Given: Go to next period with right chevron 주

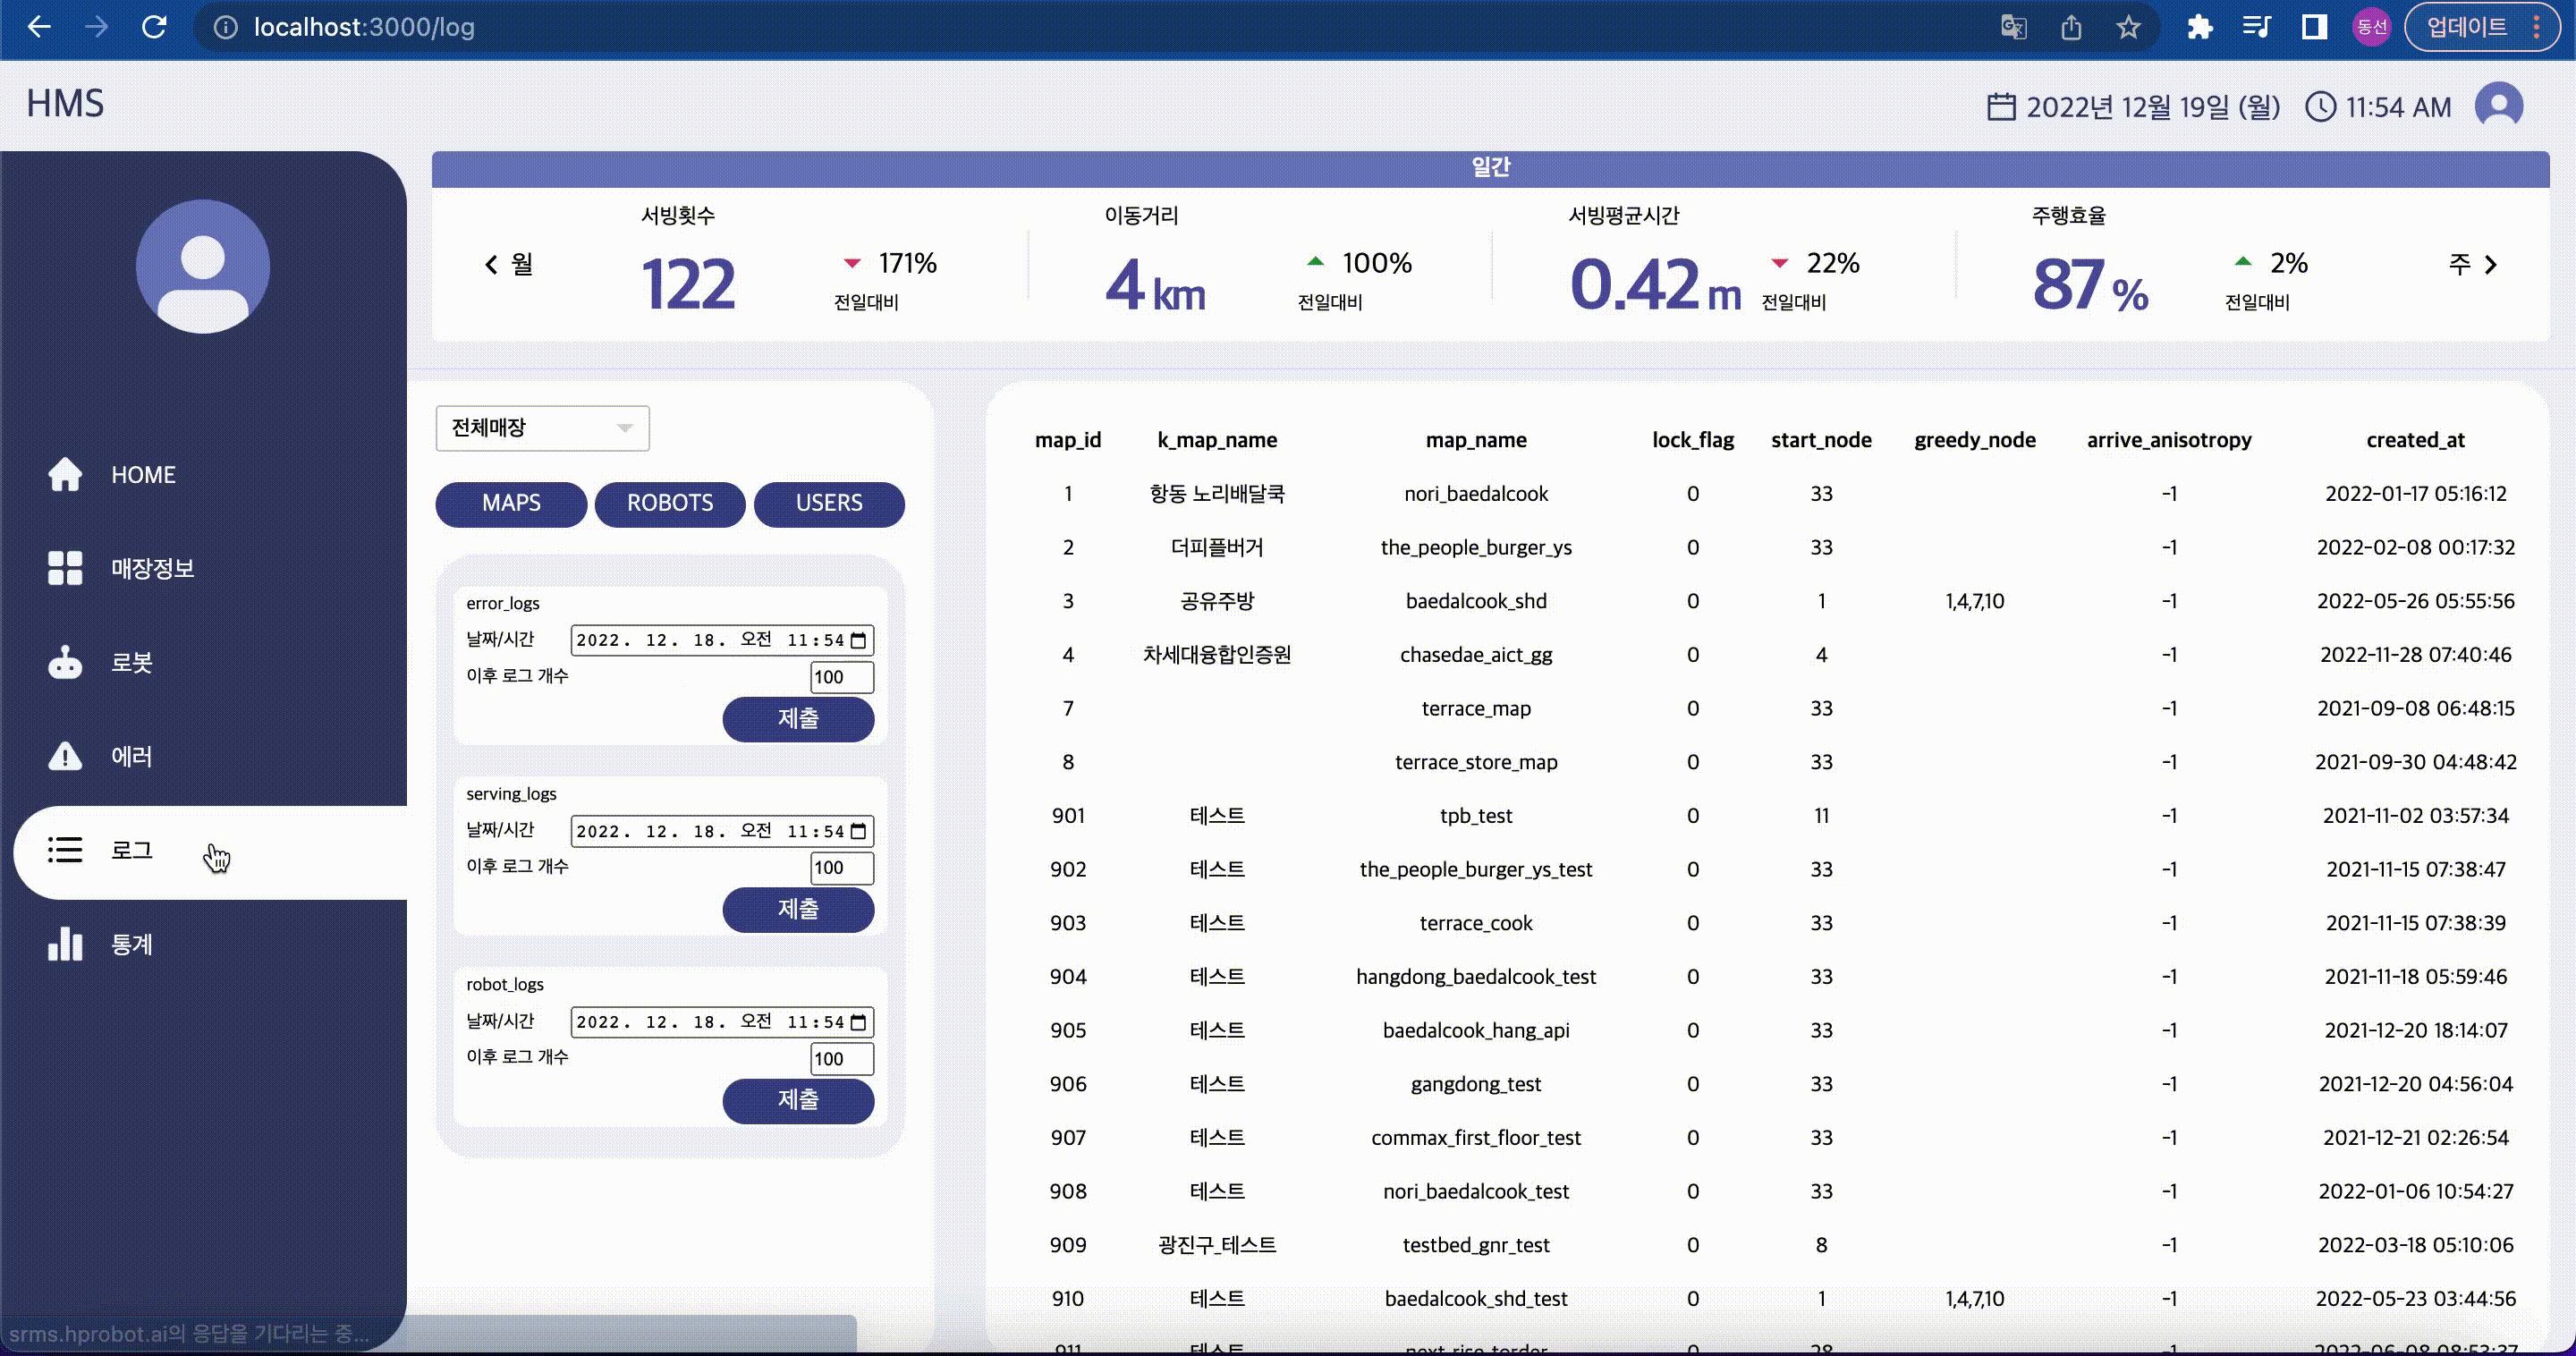Looking at the screenshot, I should click(x=2491, y=265).
